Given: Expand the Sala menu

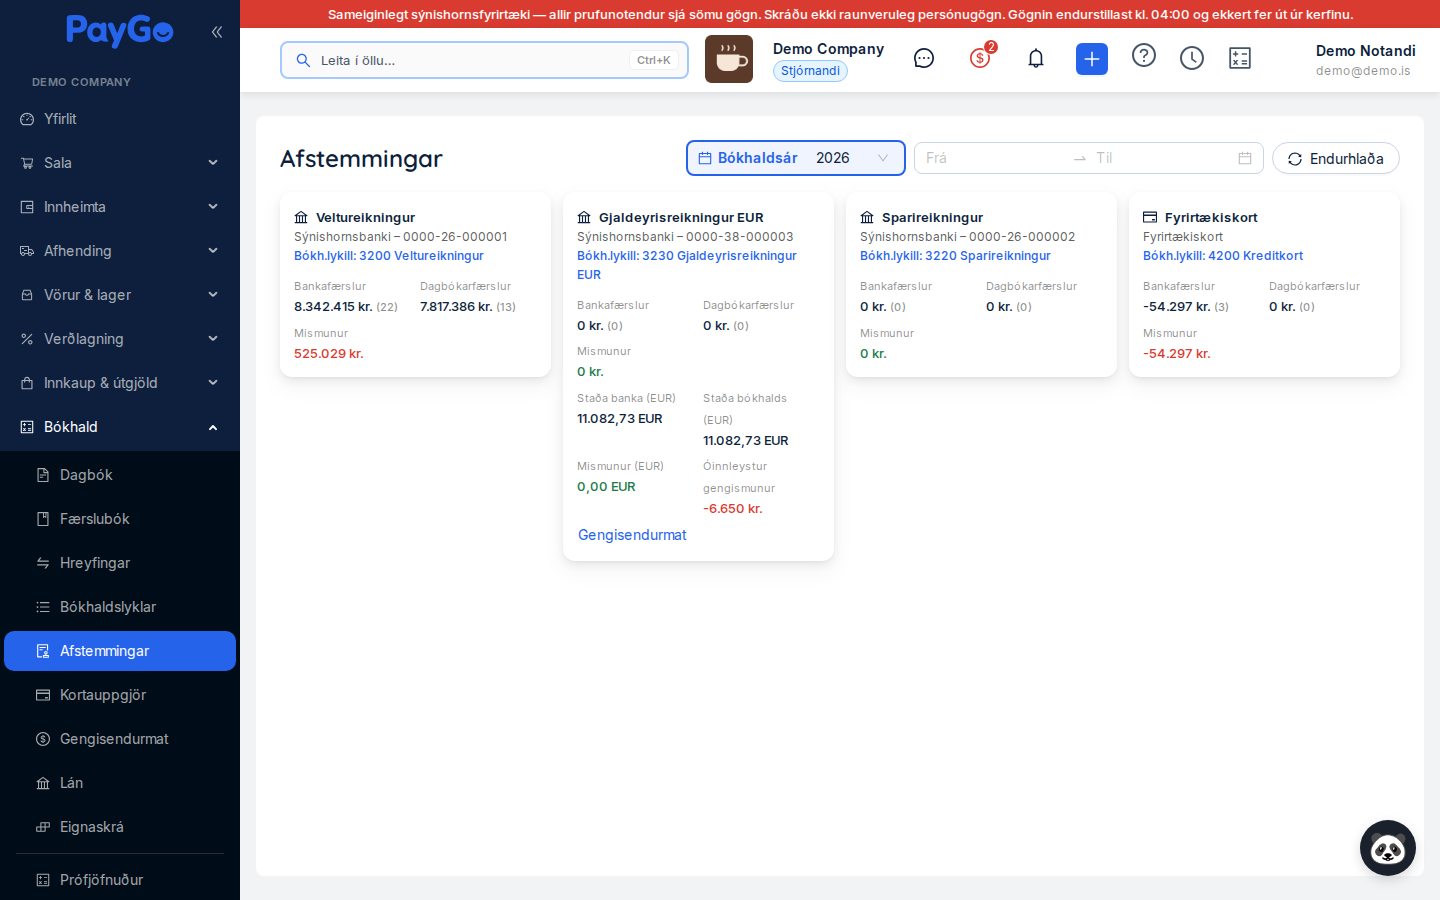Looking at the screenshot, I should tap(120, 163).
